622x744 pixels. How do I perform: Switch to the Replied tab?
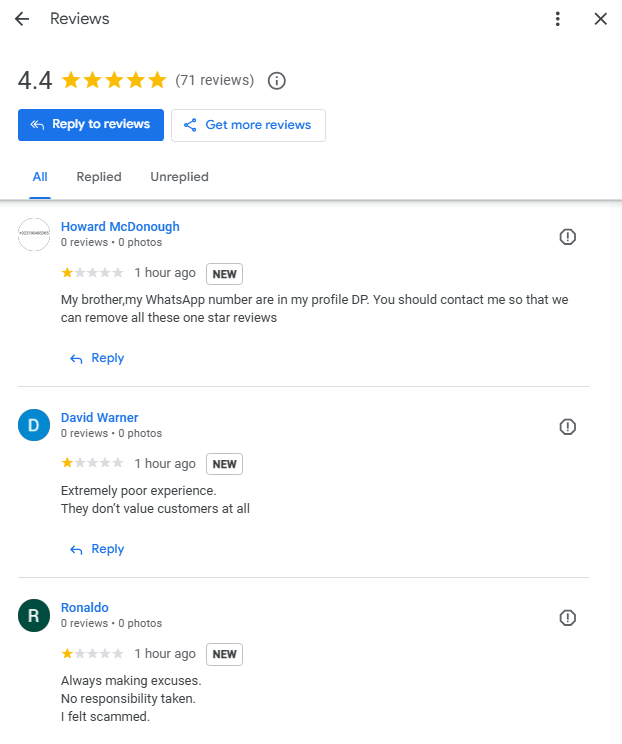pos(99,177)
